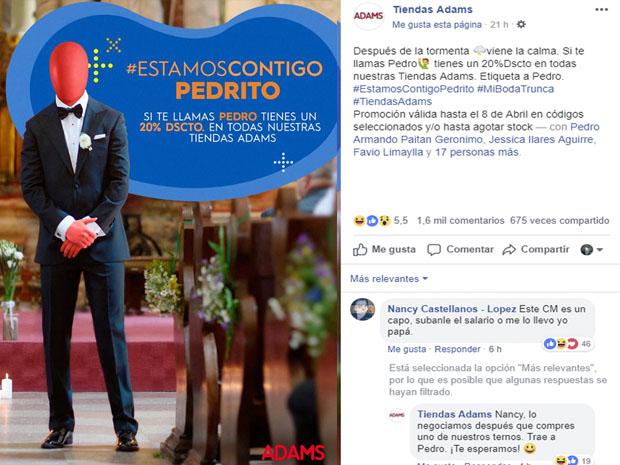View post reaction emojis summary
Screen dimensions: 620x465
(x=372, y=220)
